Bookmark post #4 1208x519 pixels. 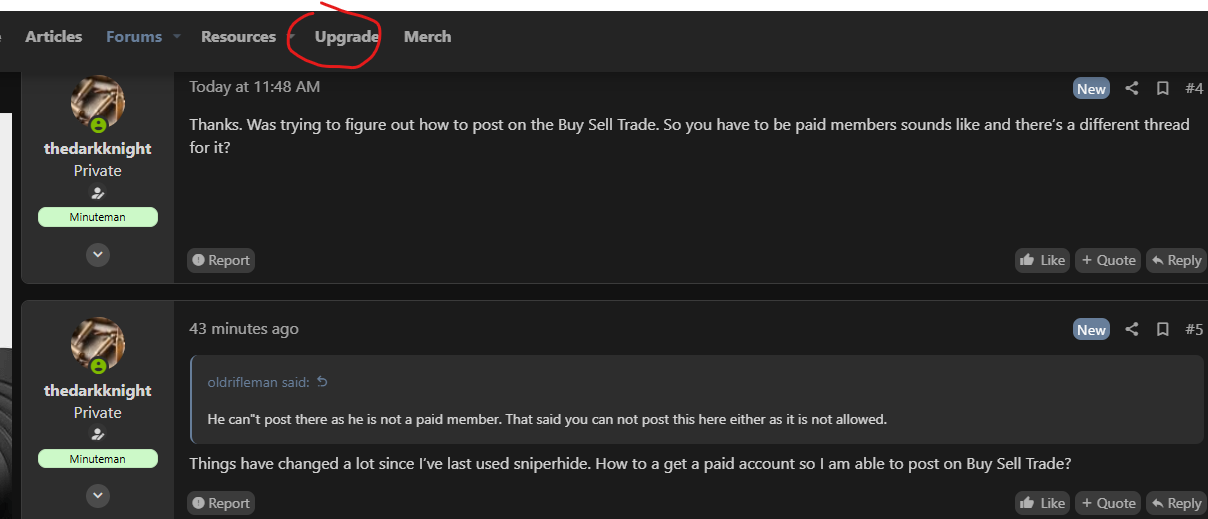coord(1163,88)
